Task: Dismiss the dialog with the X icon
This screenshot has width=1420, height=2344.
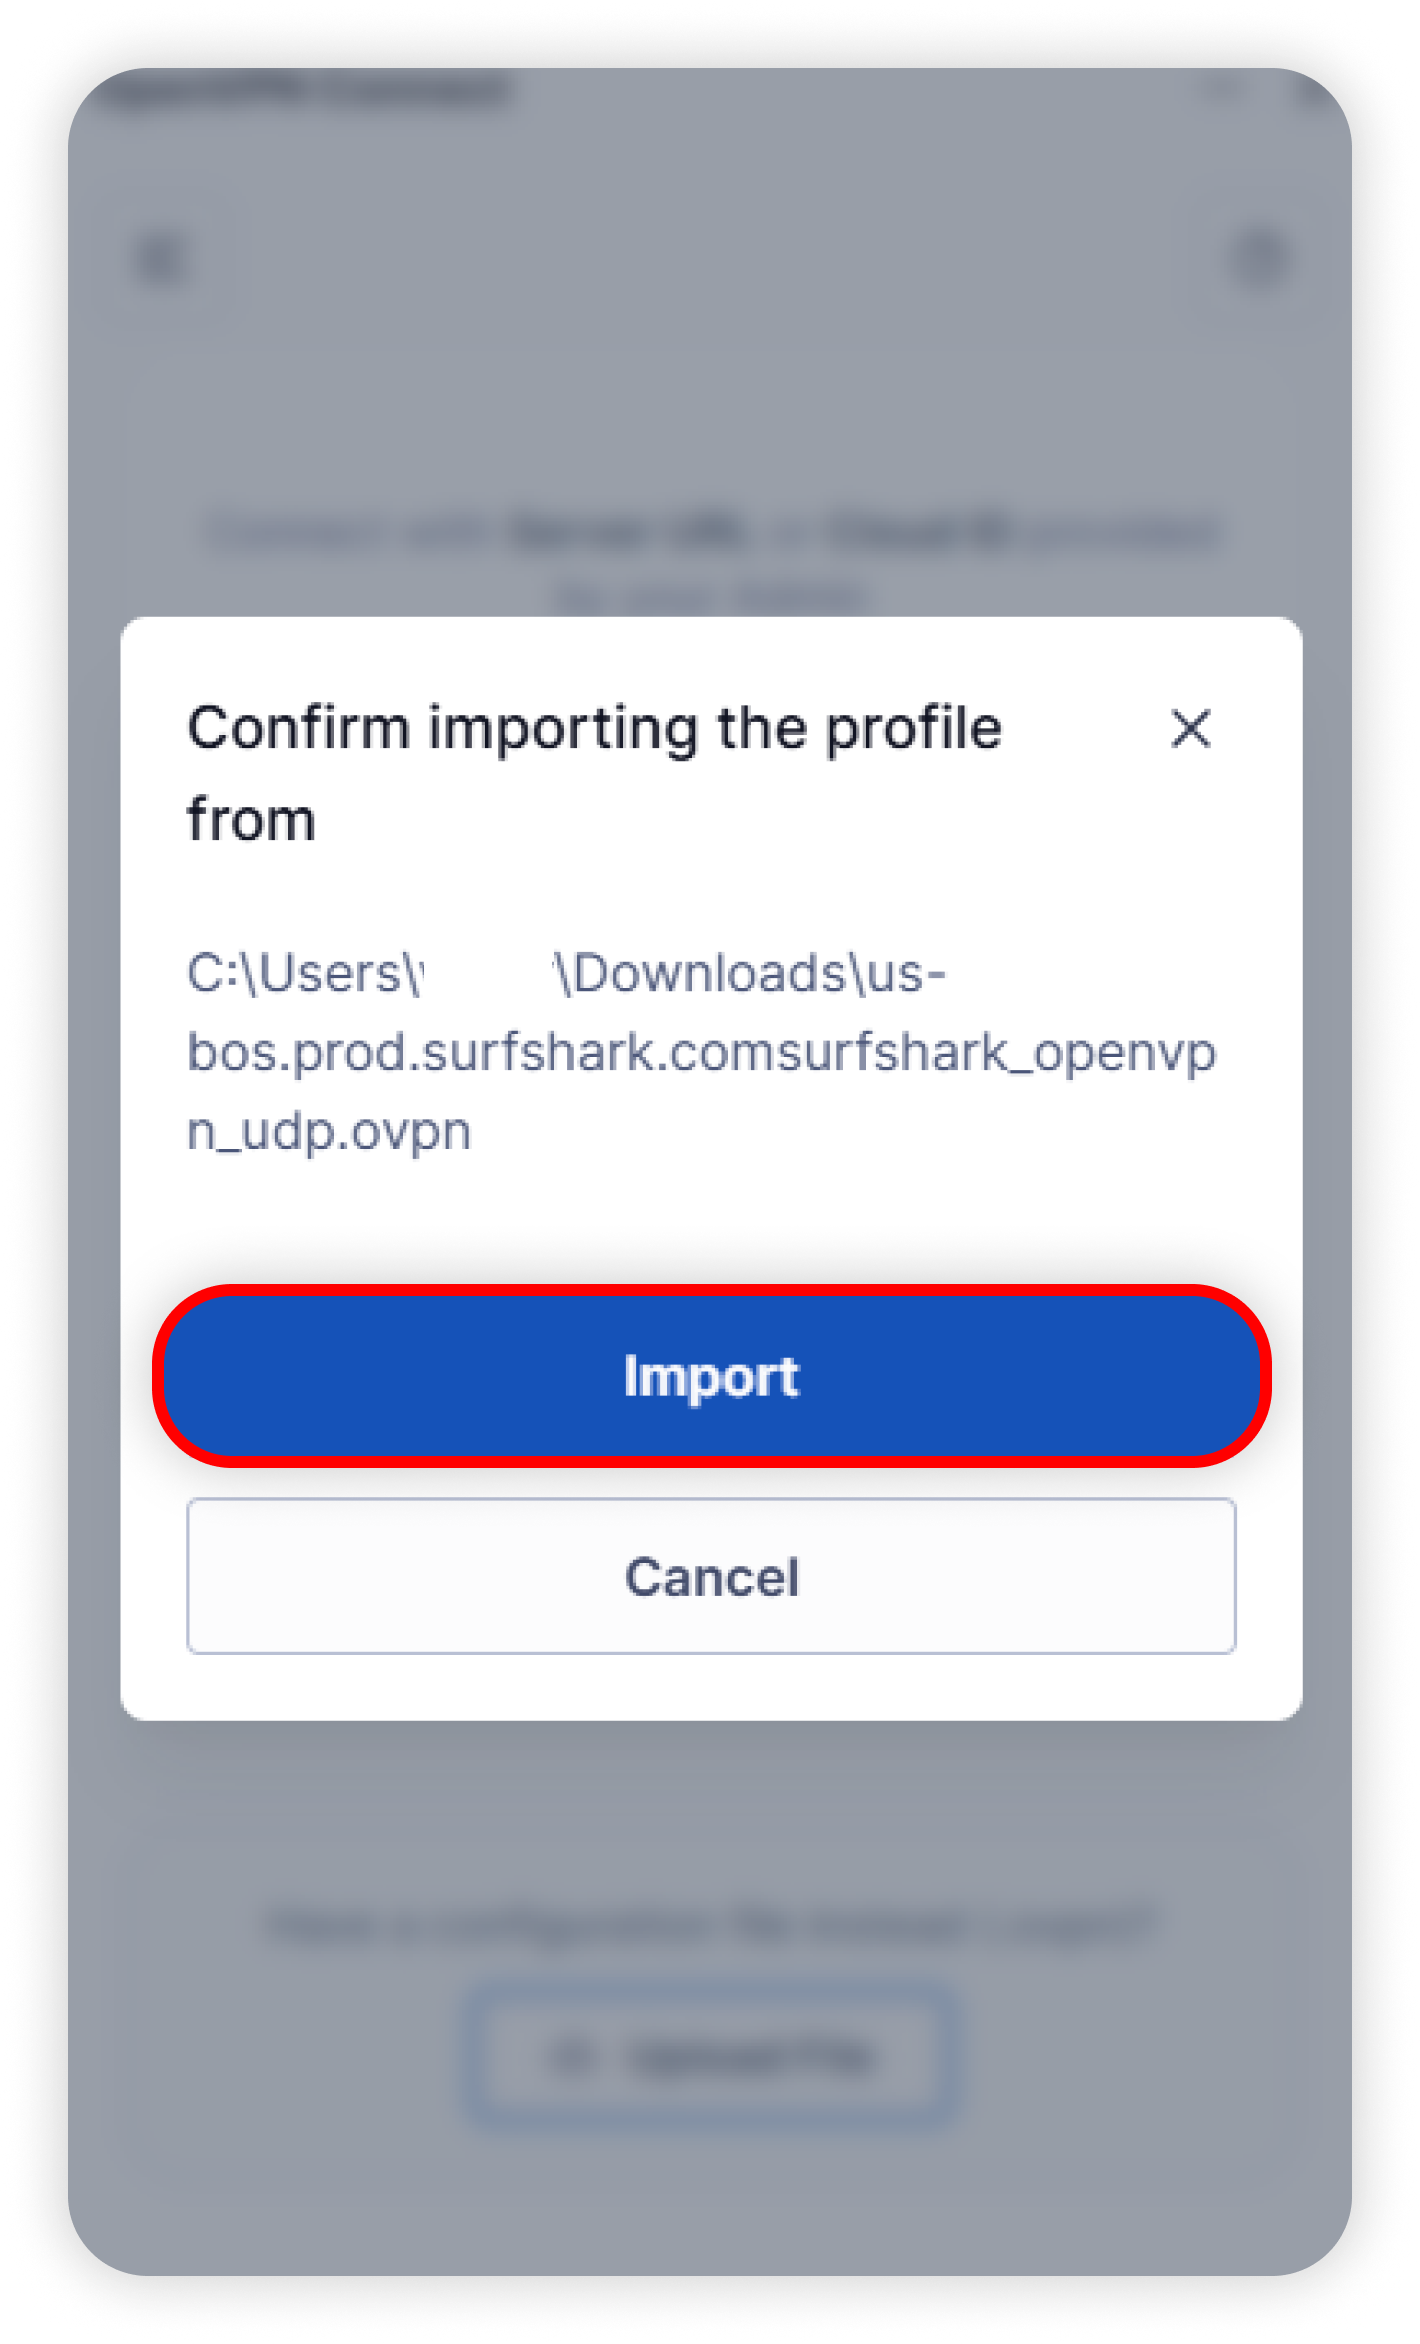Action: click(x=1190, y=729)
